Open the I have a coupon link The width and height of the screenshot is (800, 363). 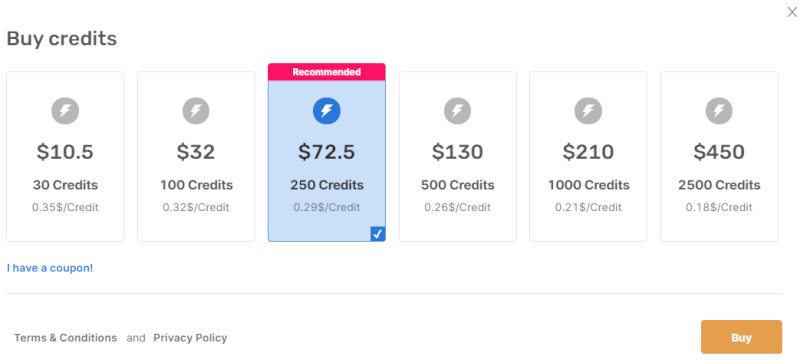click(50, 268)
